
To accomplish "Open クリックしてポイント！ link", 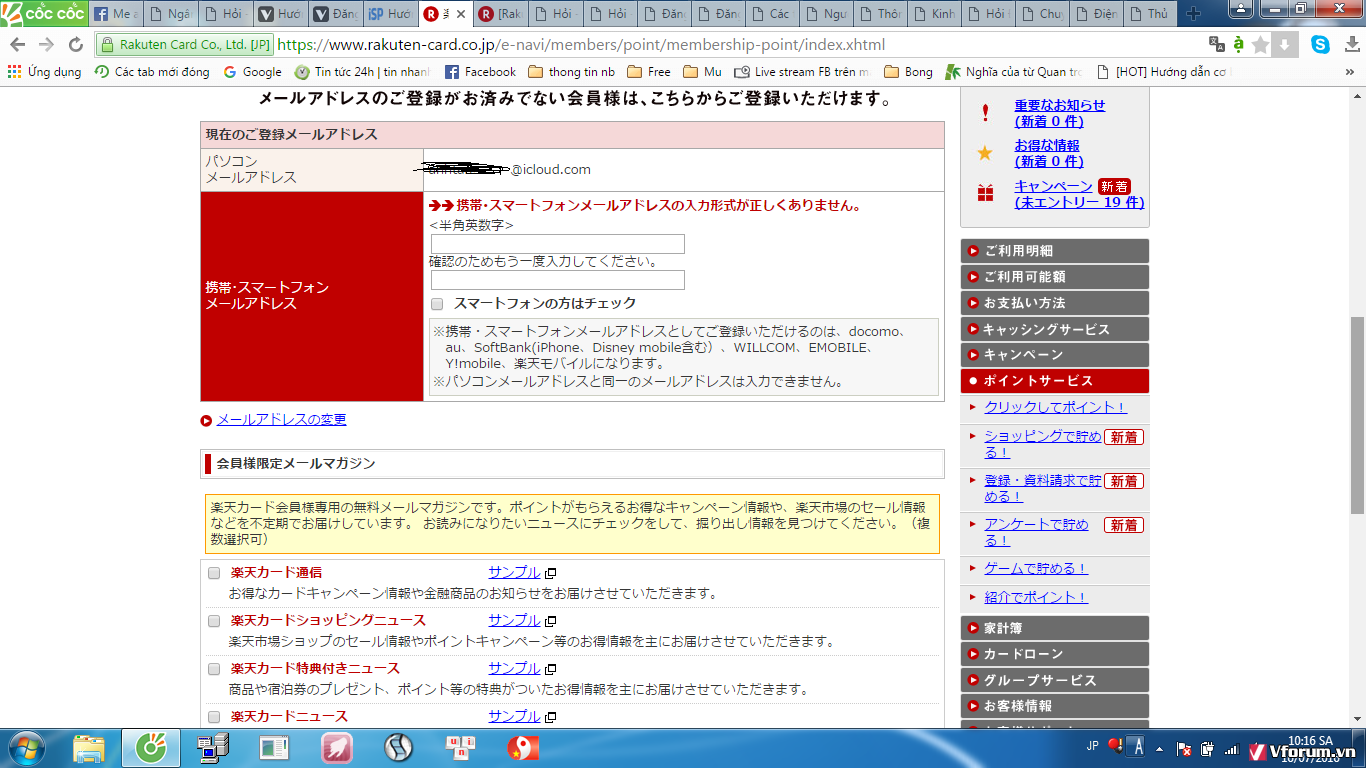I will coord(1055,407).
